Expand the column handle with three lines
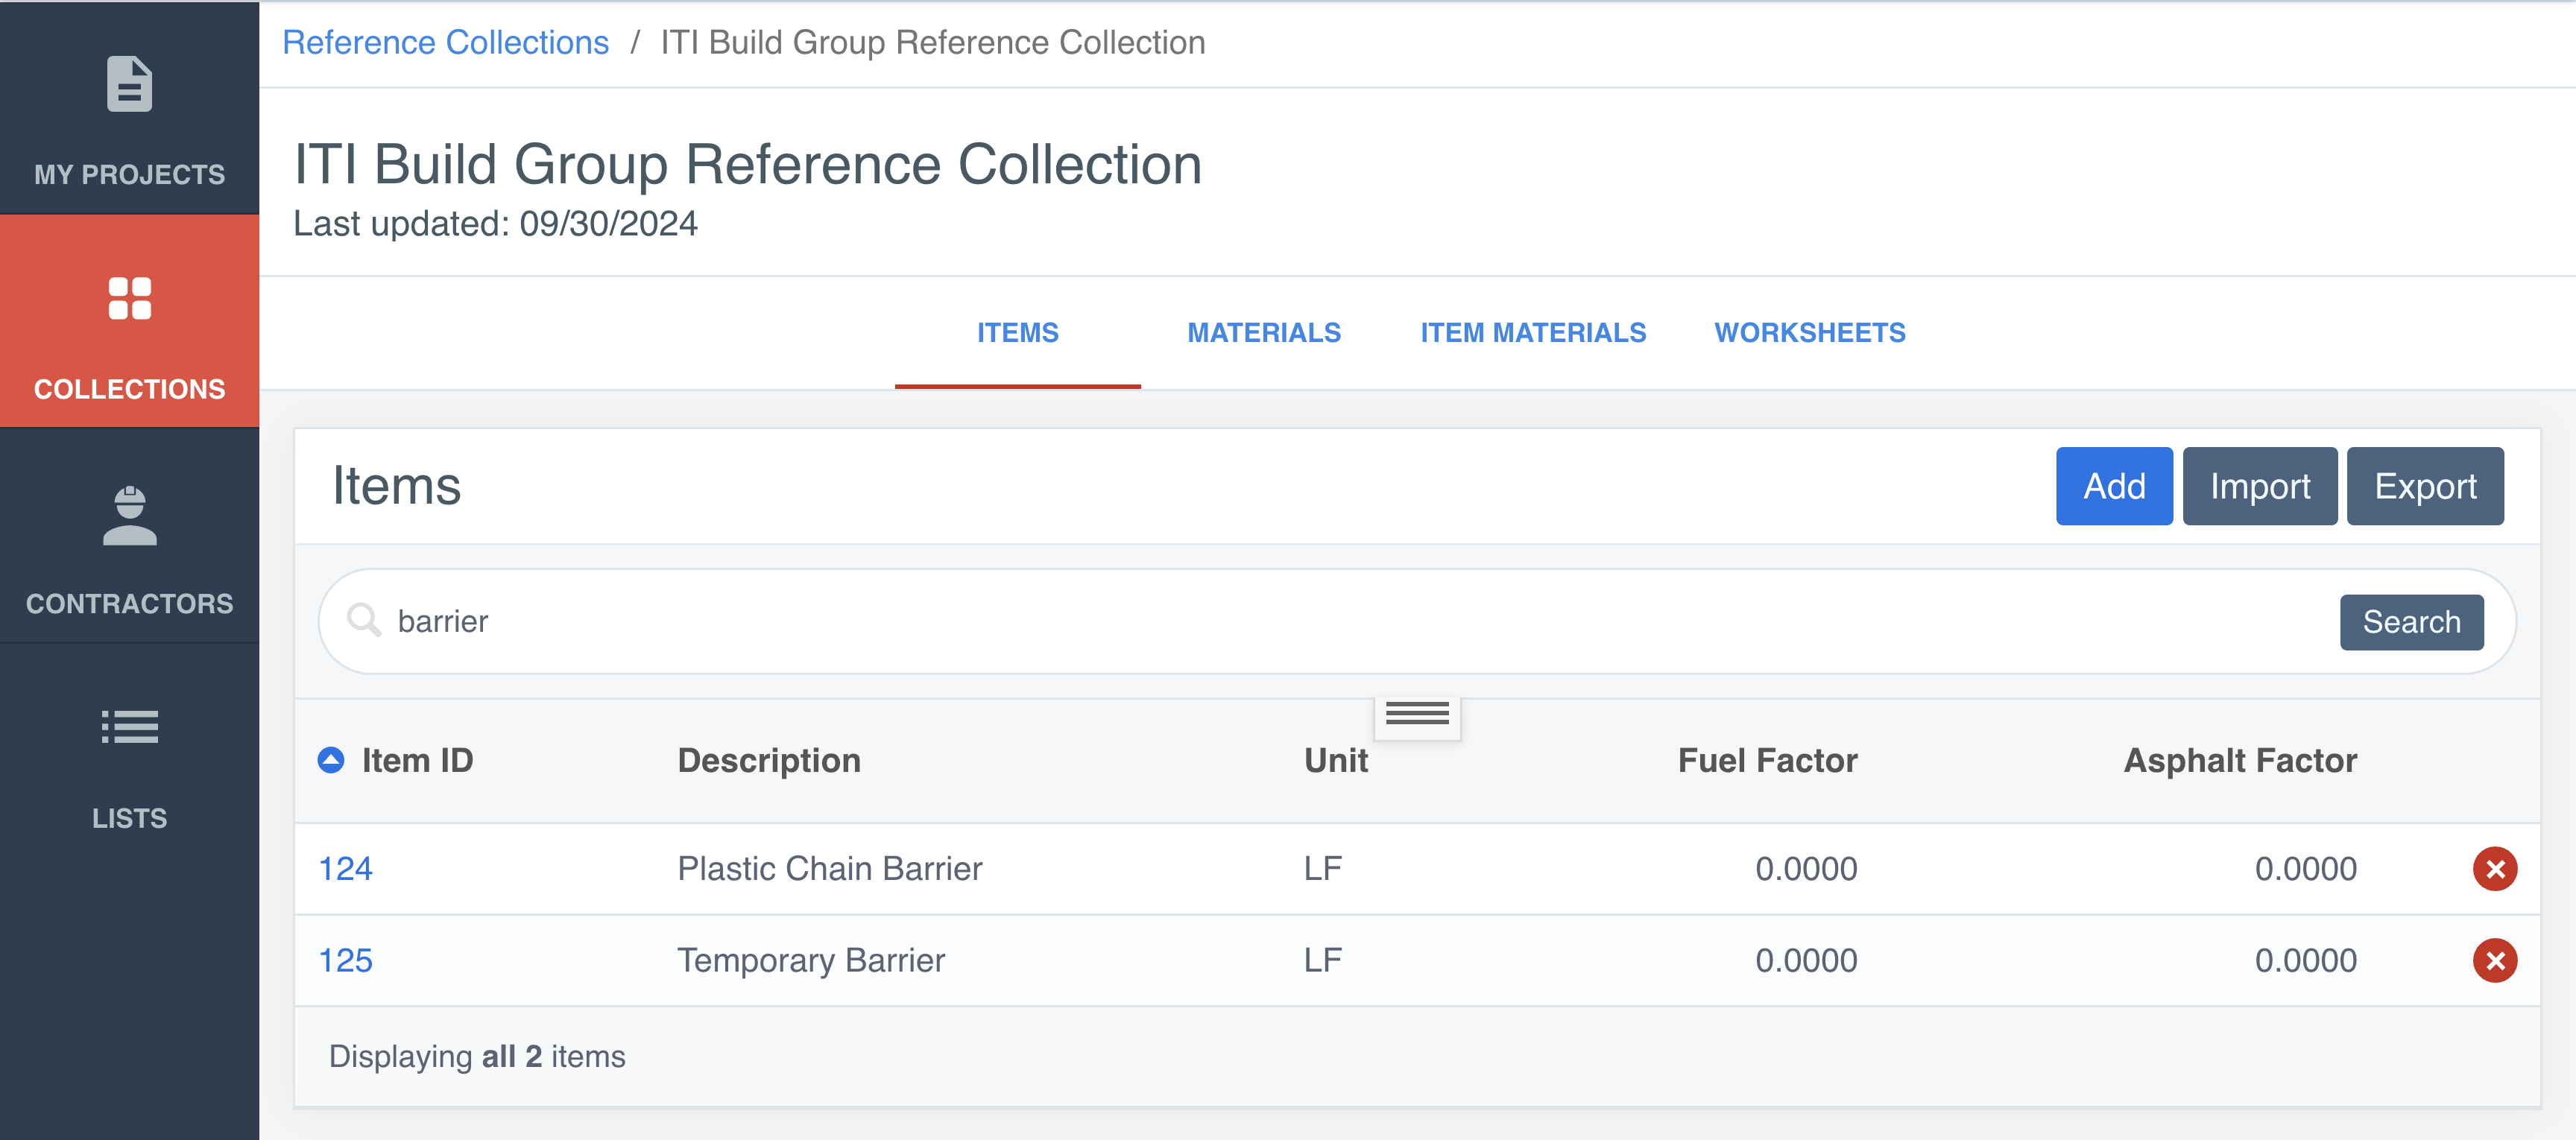 [1416, 714]
